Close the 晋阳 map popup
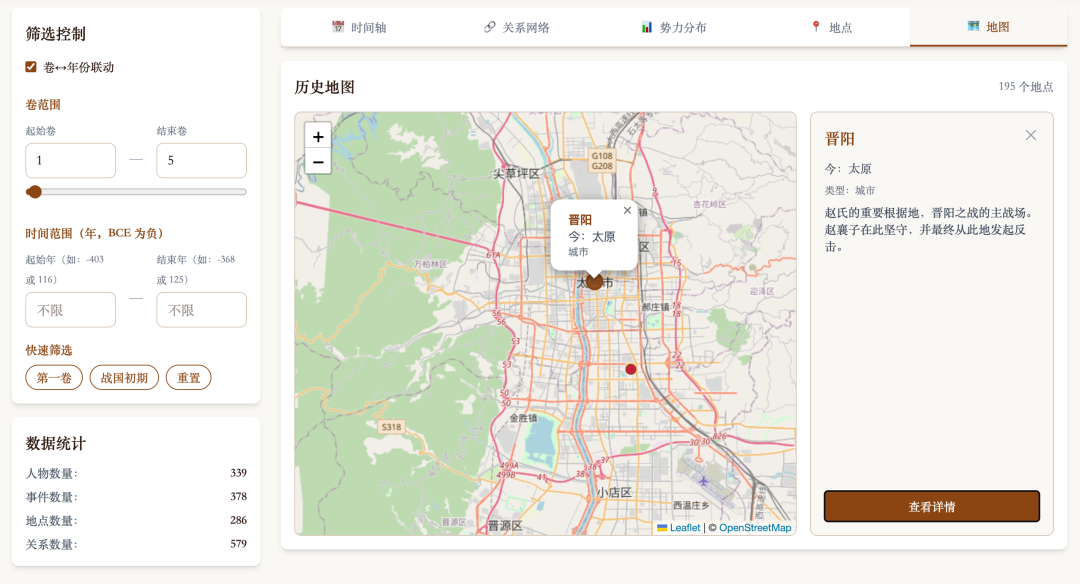This screenshot has height=584, width=1080. 627,211
